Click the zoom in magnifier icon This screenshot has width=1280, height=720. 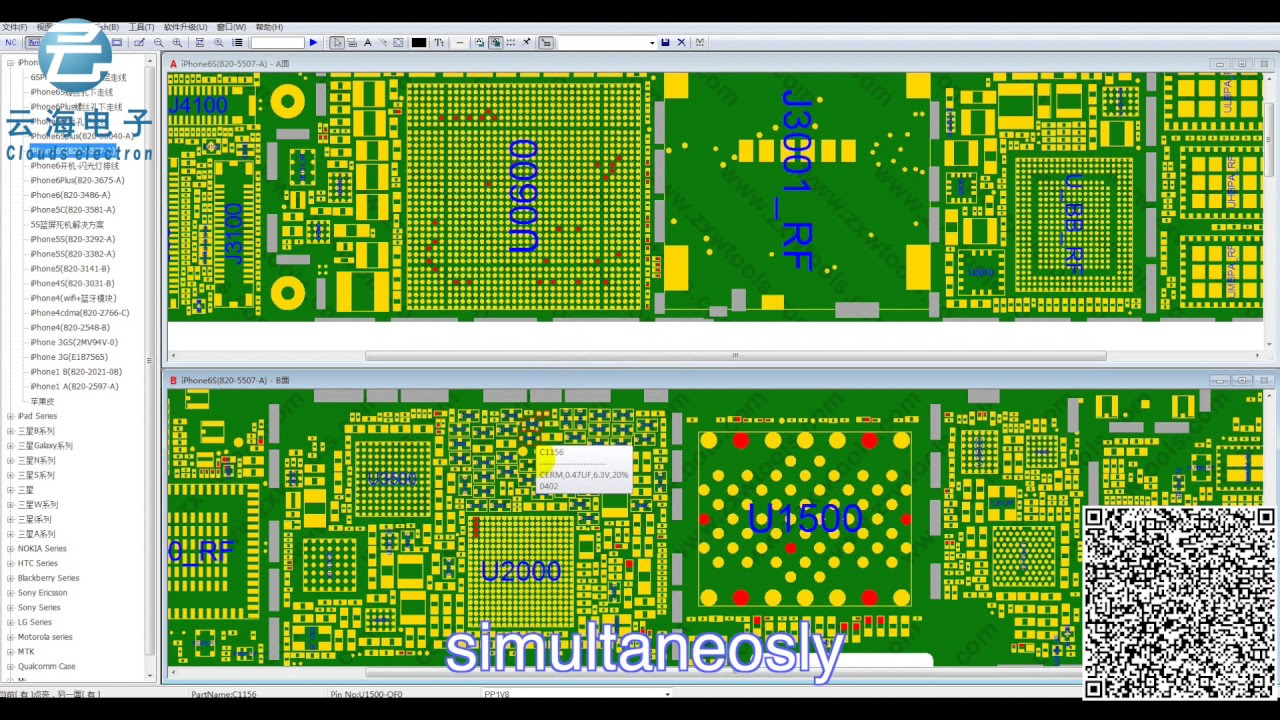tap(177, 43)
